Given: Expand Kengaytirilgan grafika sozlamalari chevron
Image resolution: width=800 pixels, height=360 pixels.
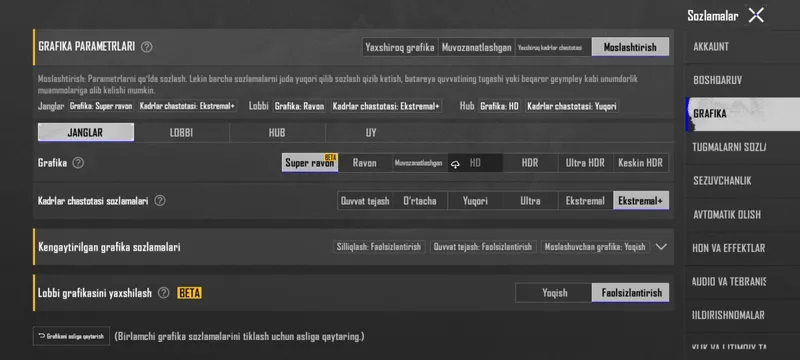Looking at the screenshot, I should click(661, 247).
